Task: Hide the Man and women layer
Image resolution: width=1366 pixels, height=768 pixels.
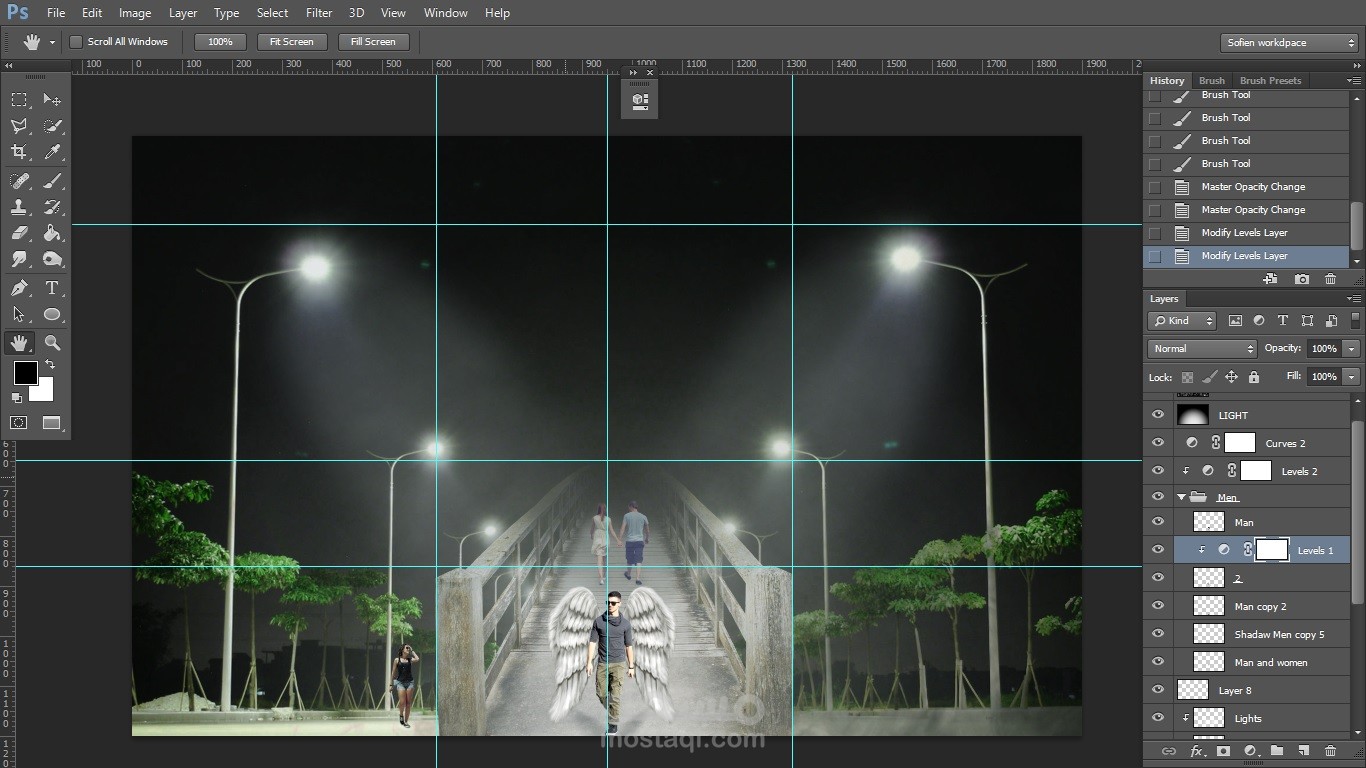Action: [1158, 662]
